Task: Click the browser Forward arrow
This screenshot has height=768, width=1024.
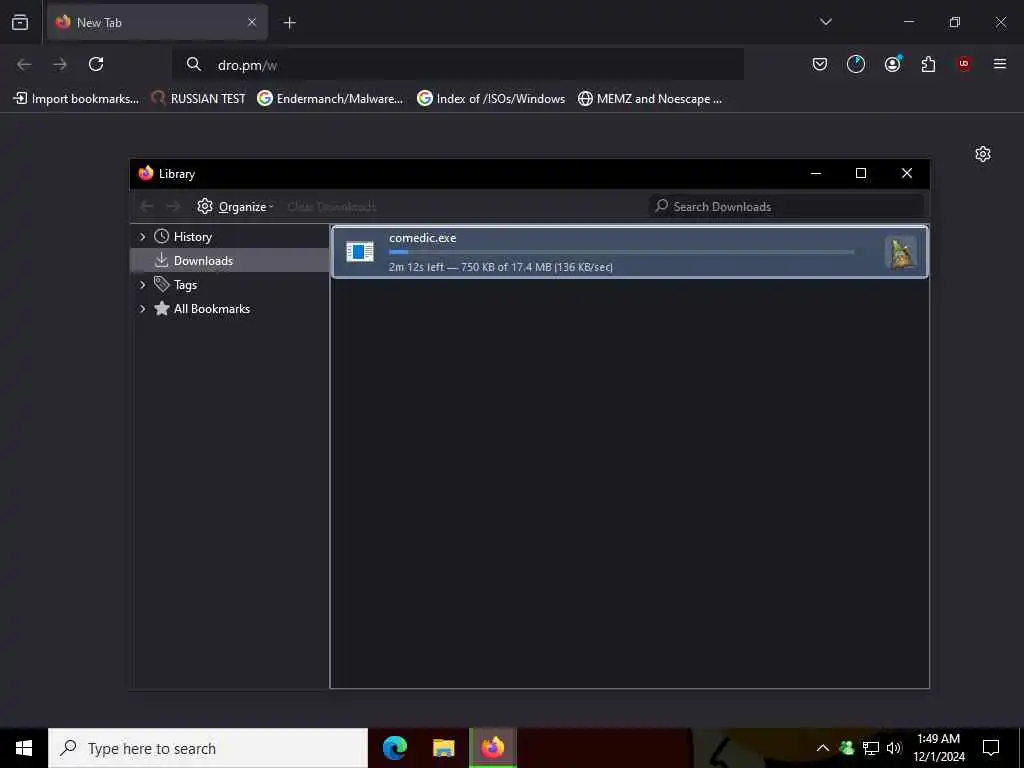Action: pos(60,64)
